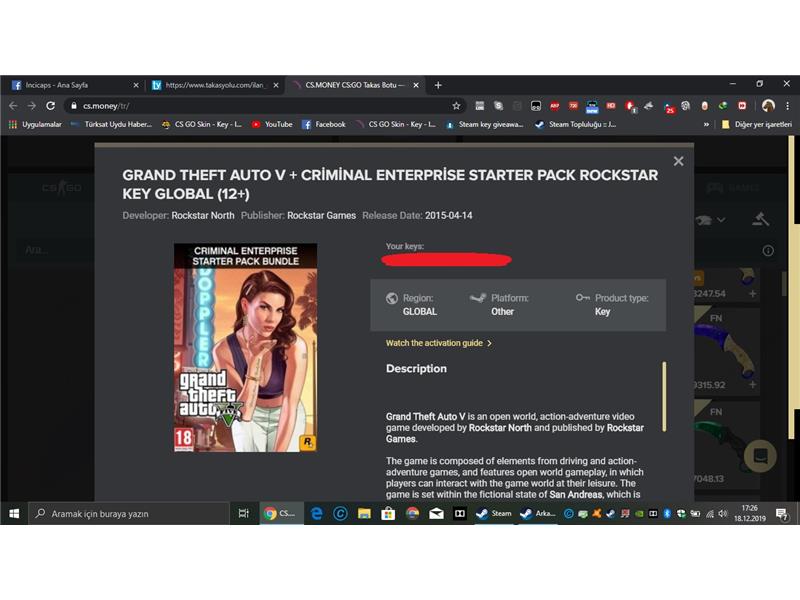Open the Windows notification center
This screenshot has width=800, height=600.
(782, 514)
